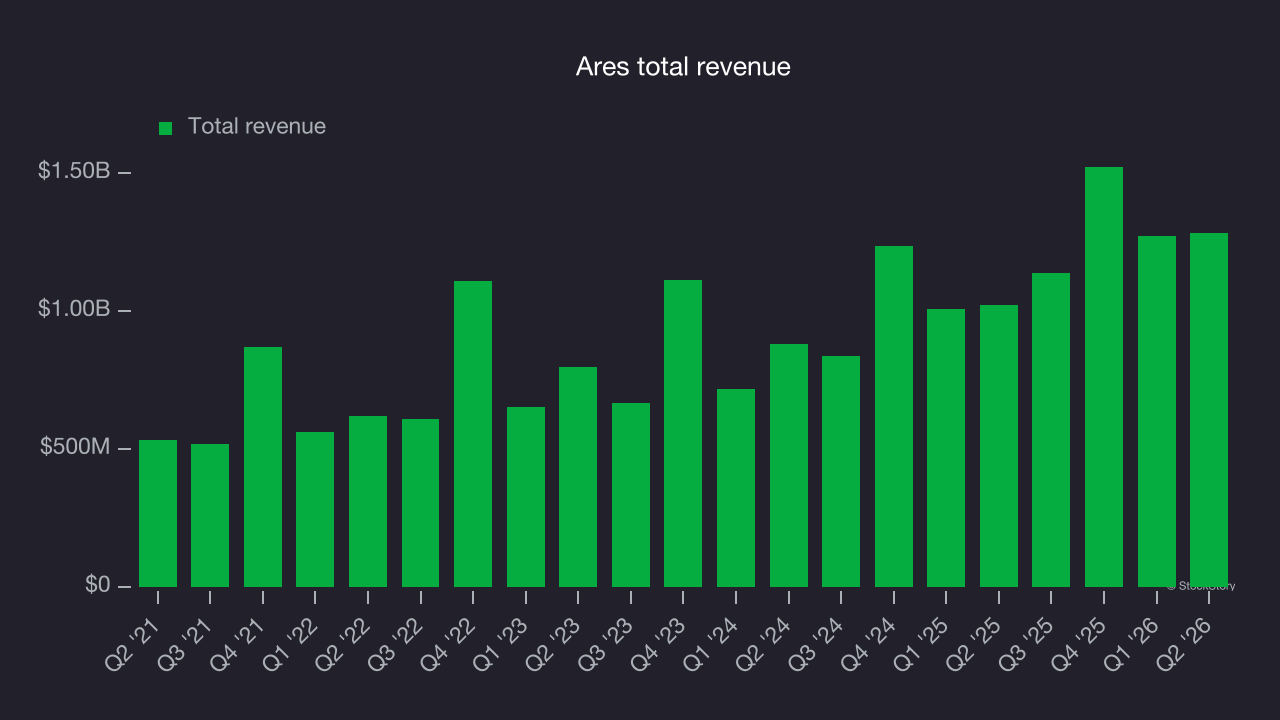Select the "$1.00B" y-axis label

[74, 309]
